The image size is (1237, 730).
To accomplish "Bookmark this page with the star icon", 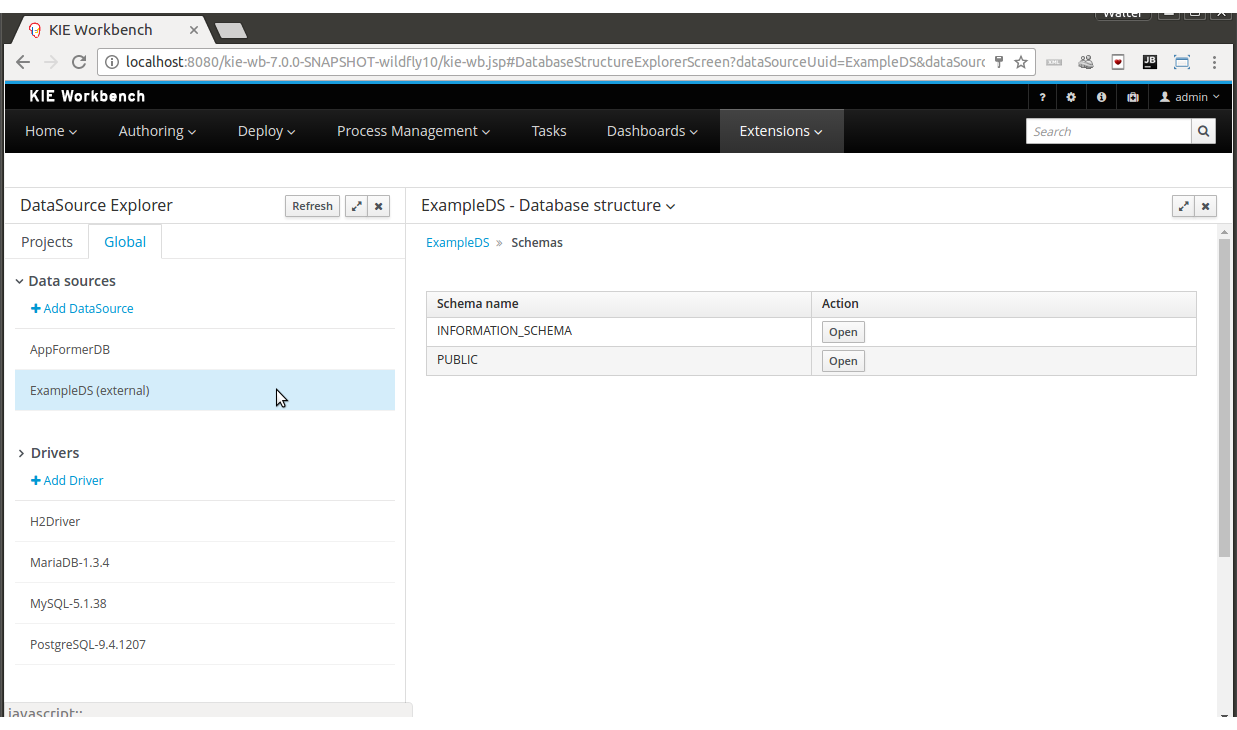I will (1020, 62).
